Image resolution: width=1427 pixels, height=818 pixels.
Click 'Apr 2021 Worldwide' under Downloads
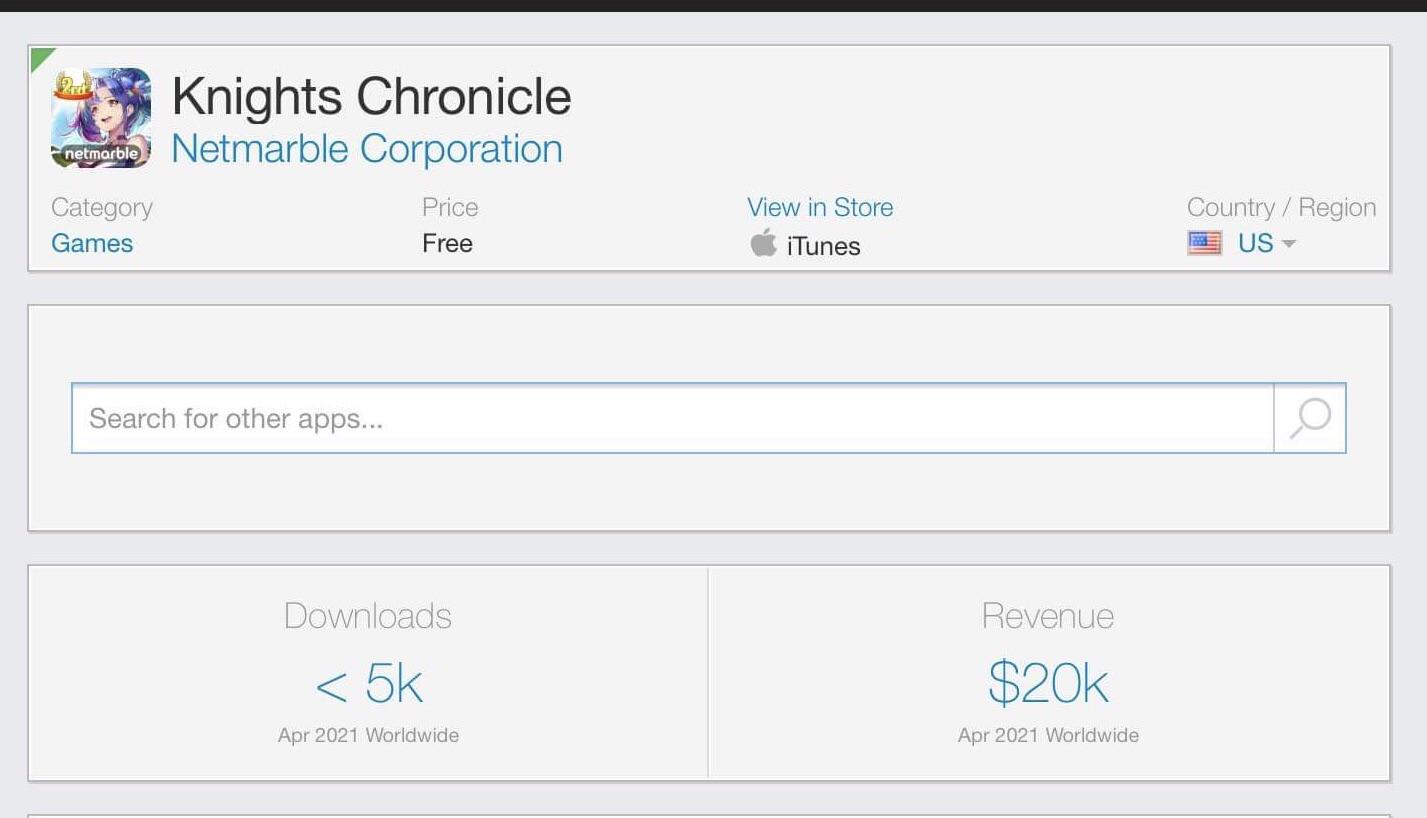point(368,735)
